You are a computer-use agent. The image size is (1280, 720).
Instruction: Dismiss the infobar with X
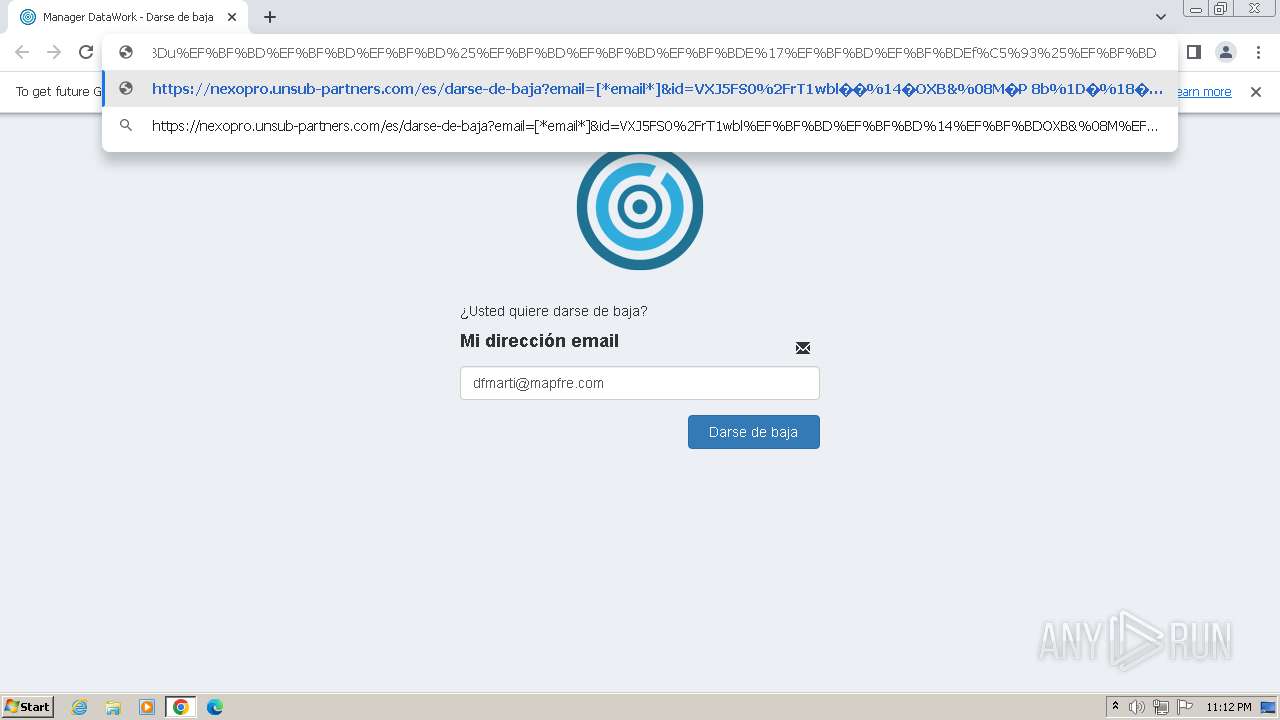point(1256,92)
